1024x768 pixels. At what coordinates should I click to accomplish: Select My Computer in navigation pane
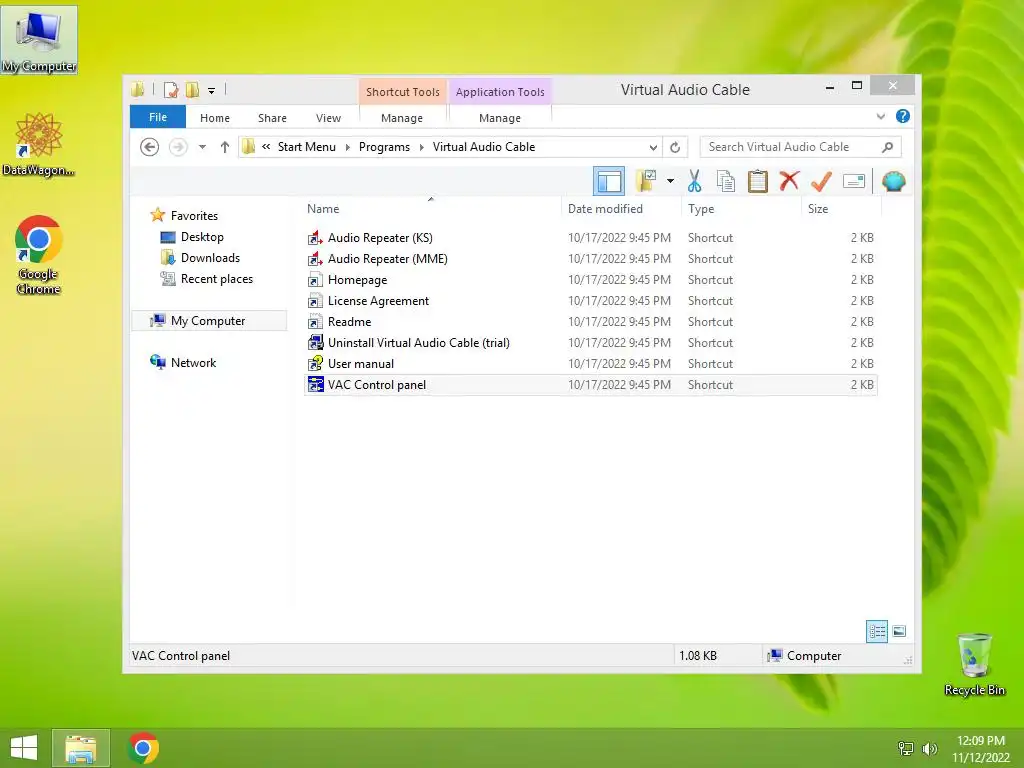point(208,321)
